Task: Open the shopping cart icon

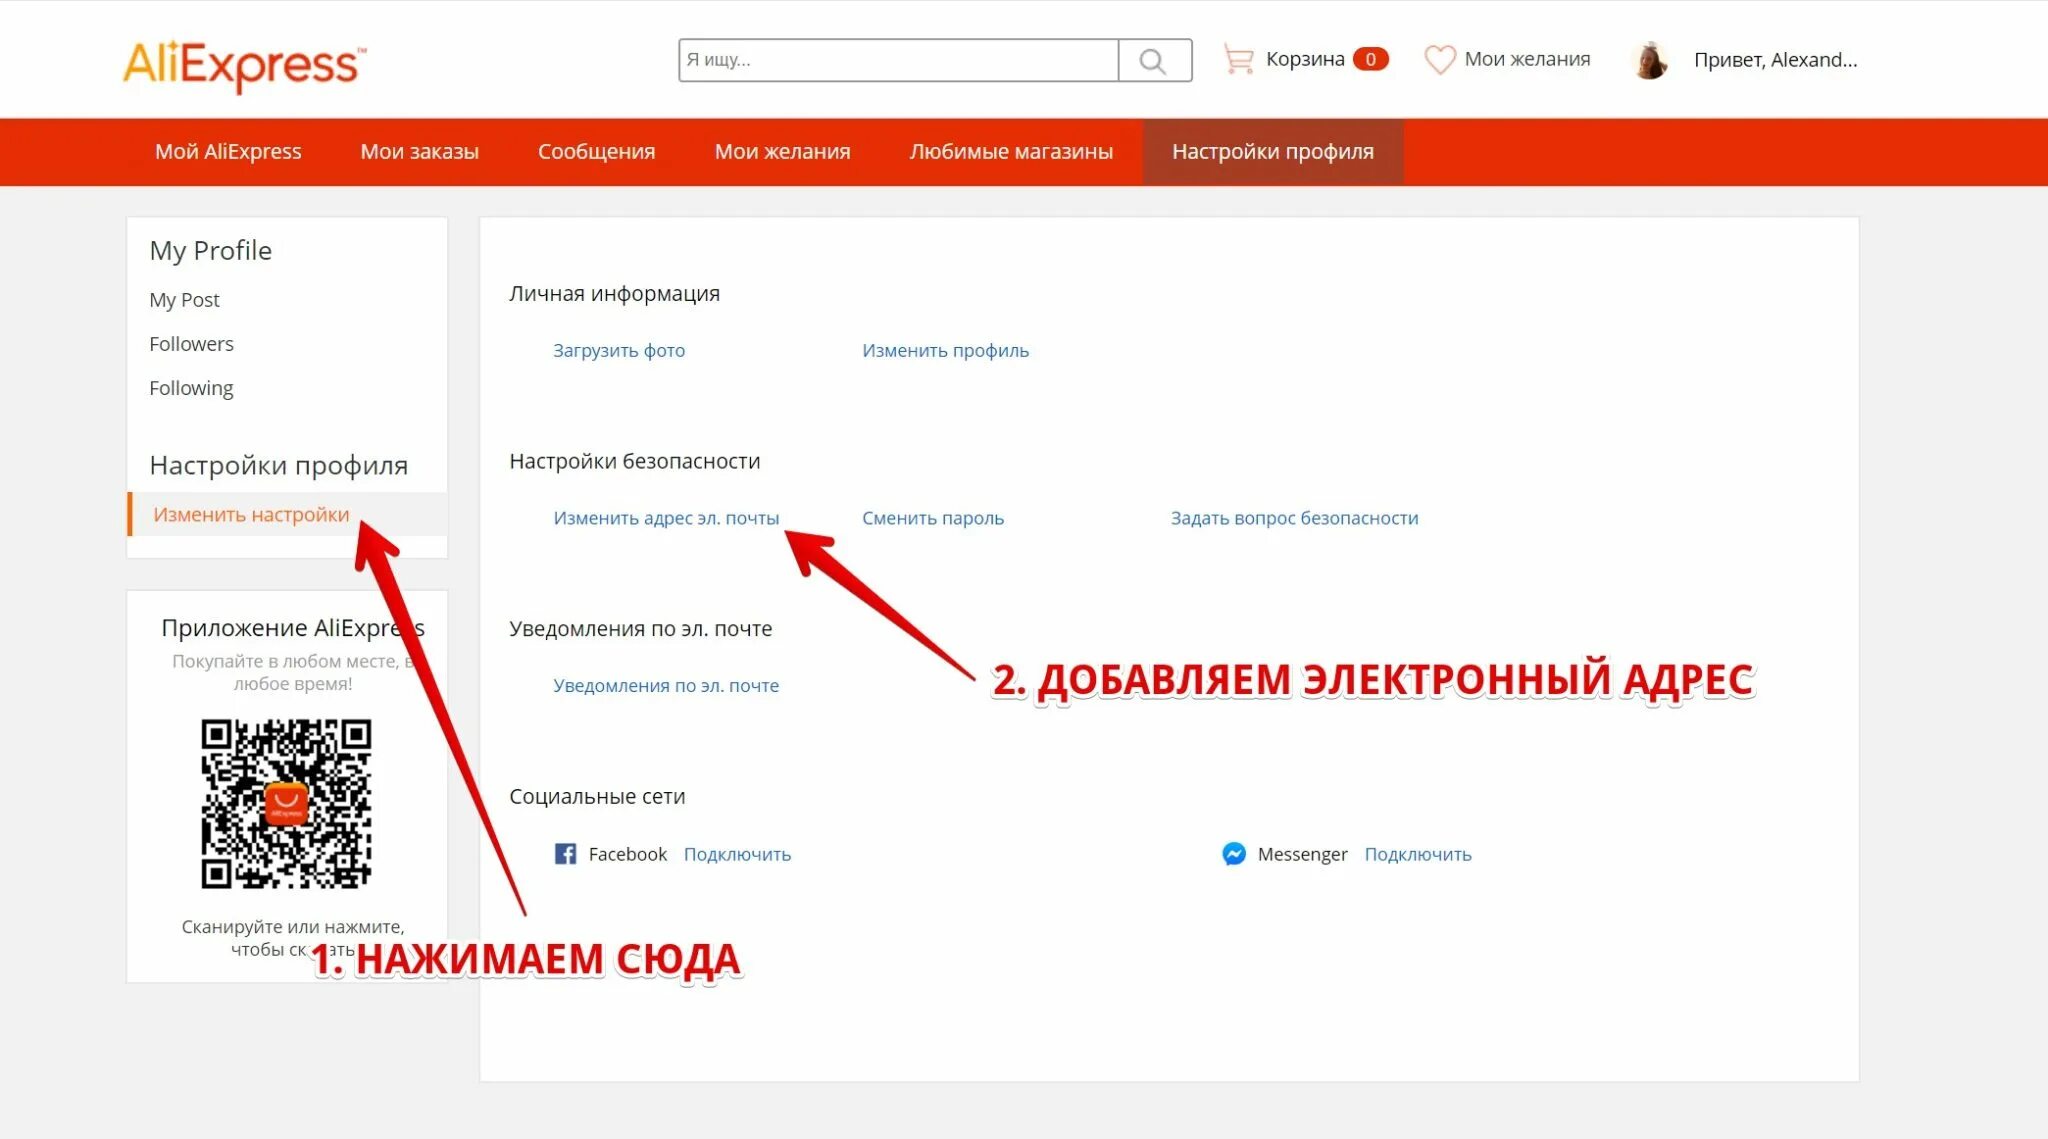Action: pyautogui.click(x=1238, y=59)
